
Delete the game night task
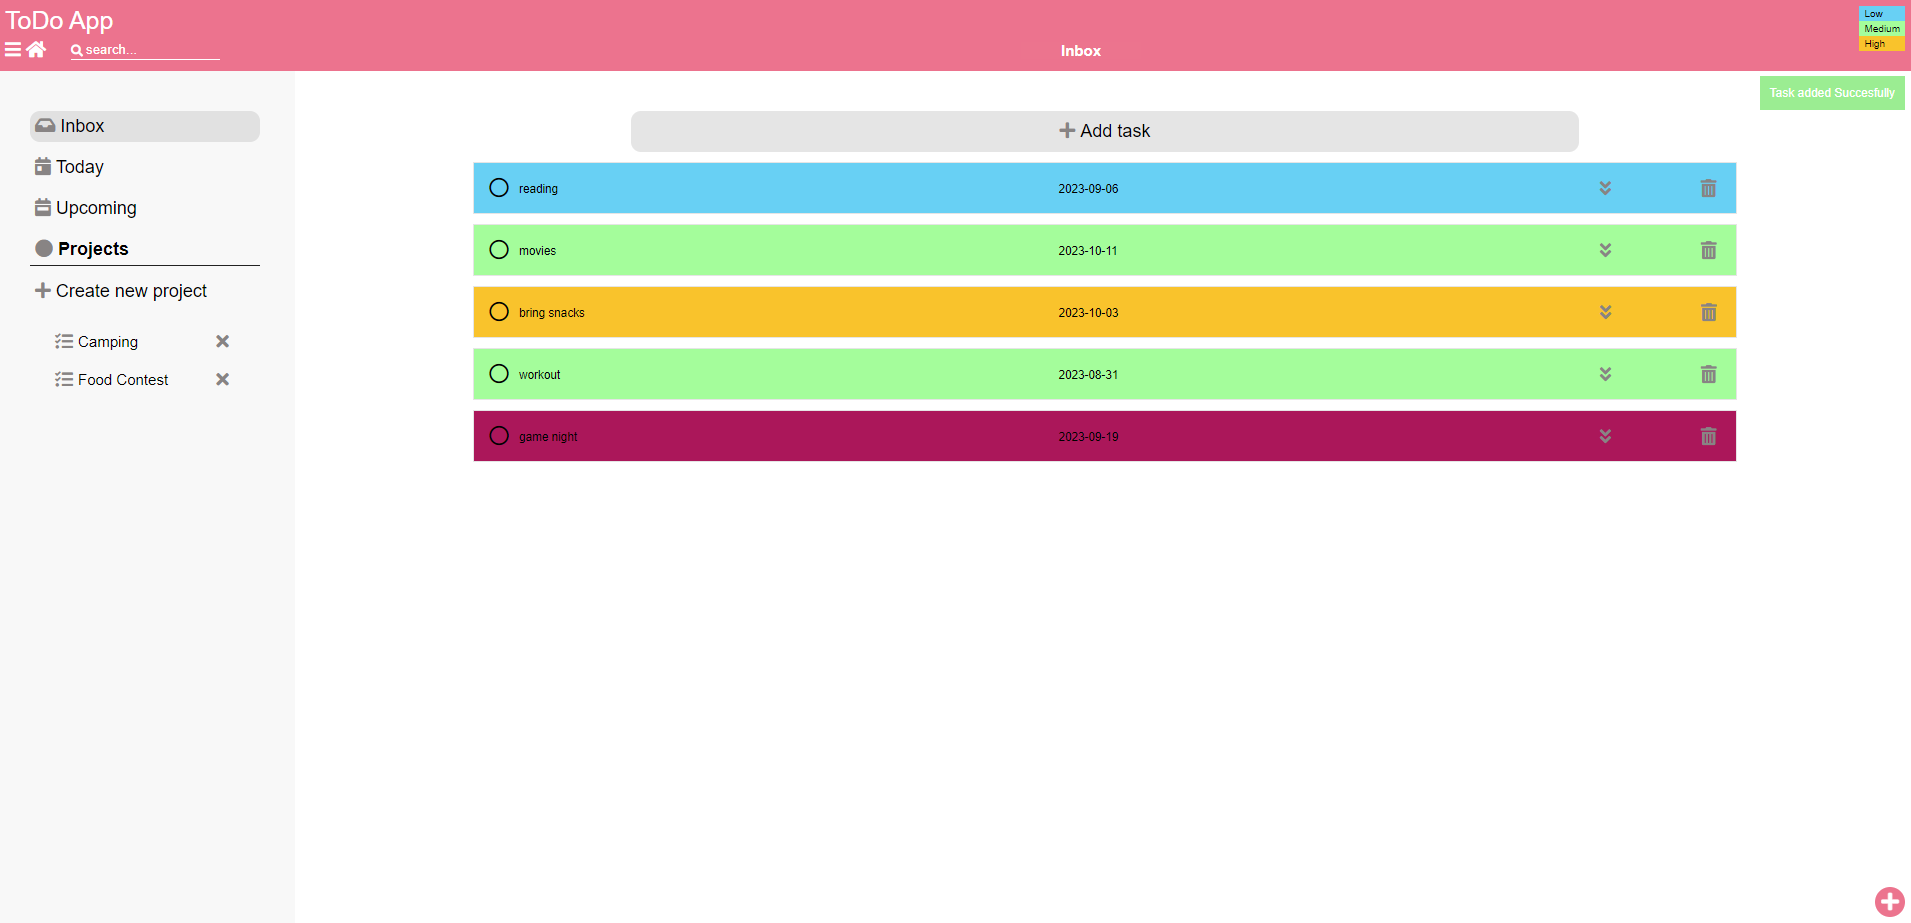1708,436
